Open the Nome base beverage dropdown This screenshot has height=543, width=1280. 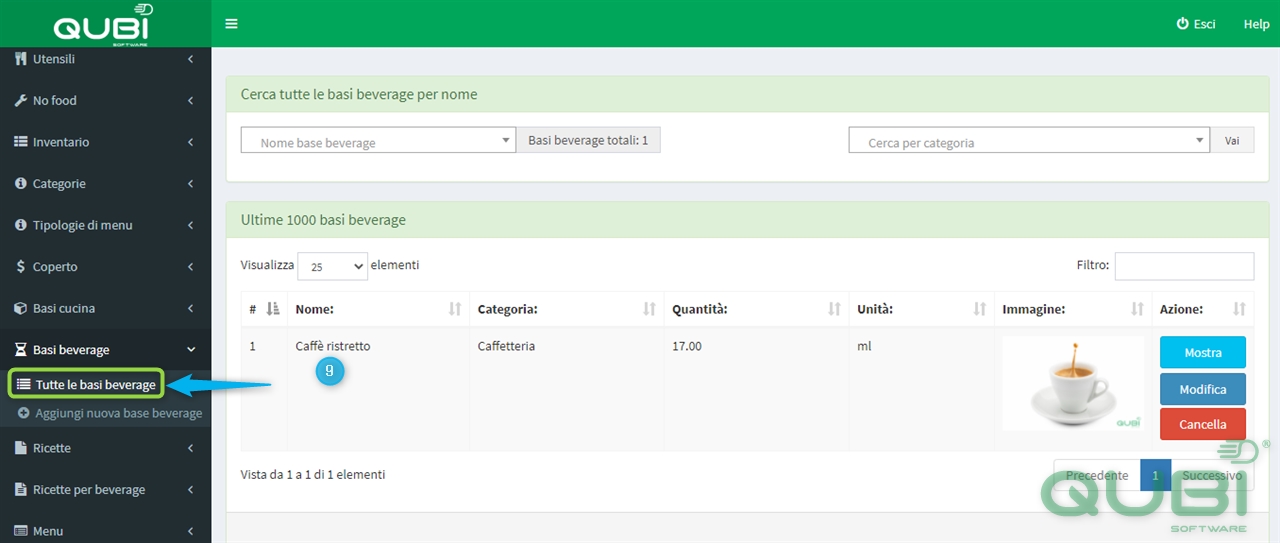click(378, 141)
